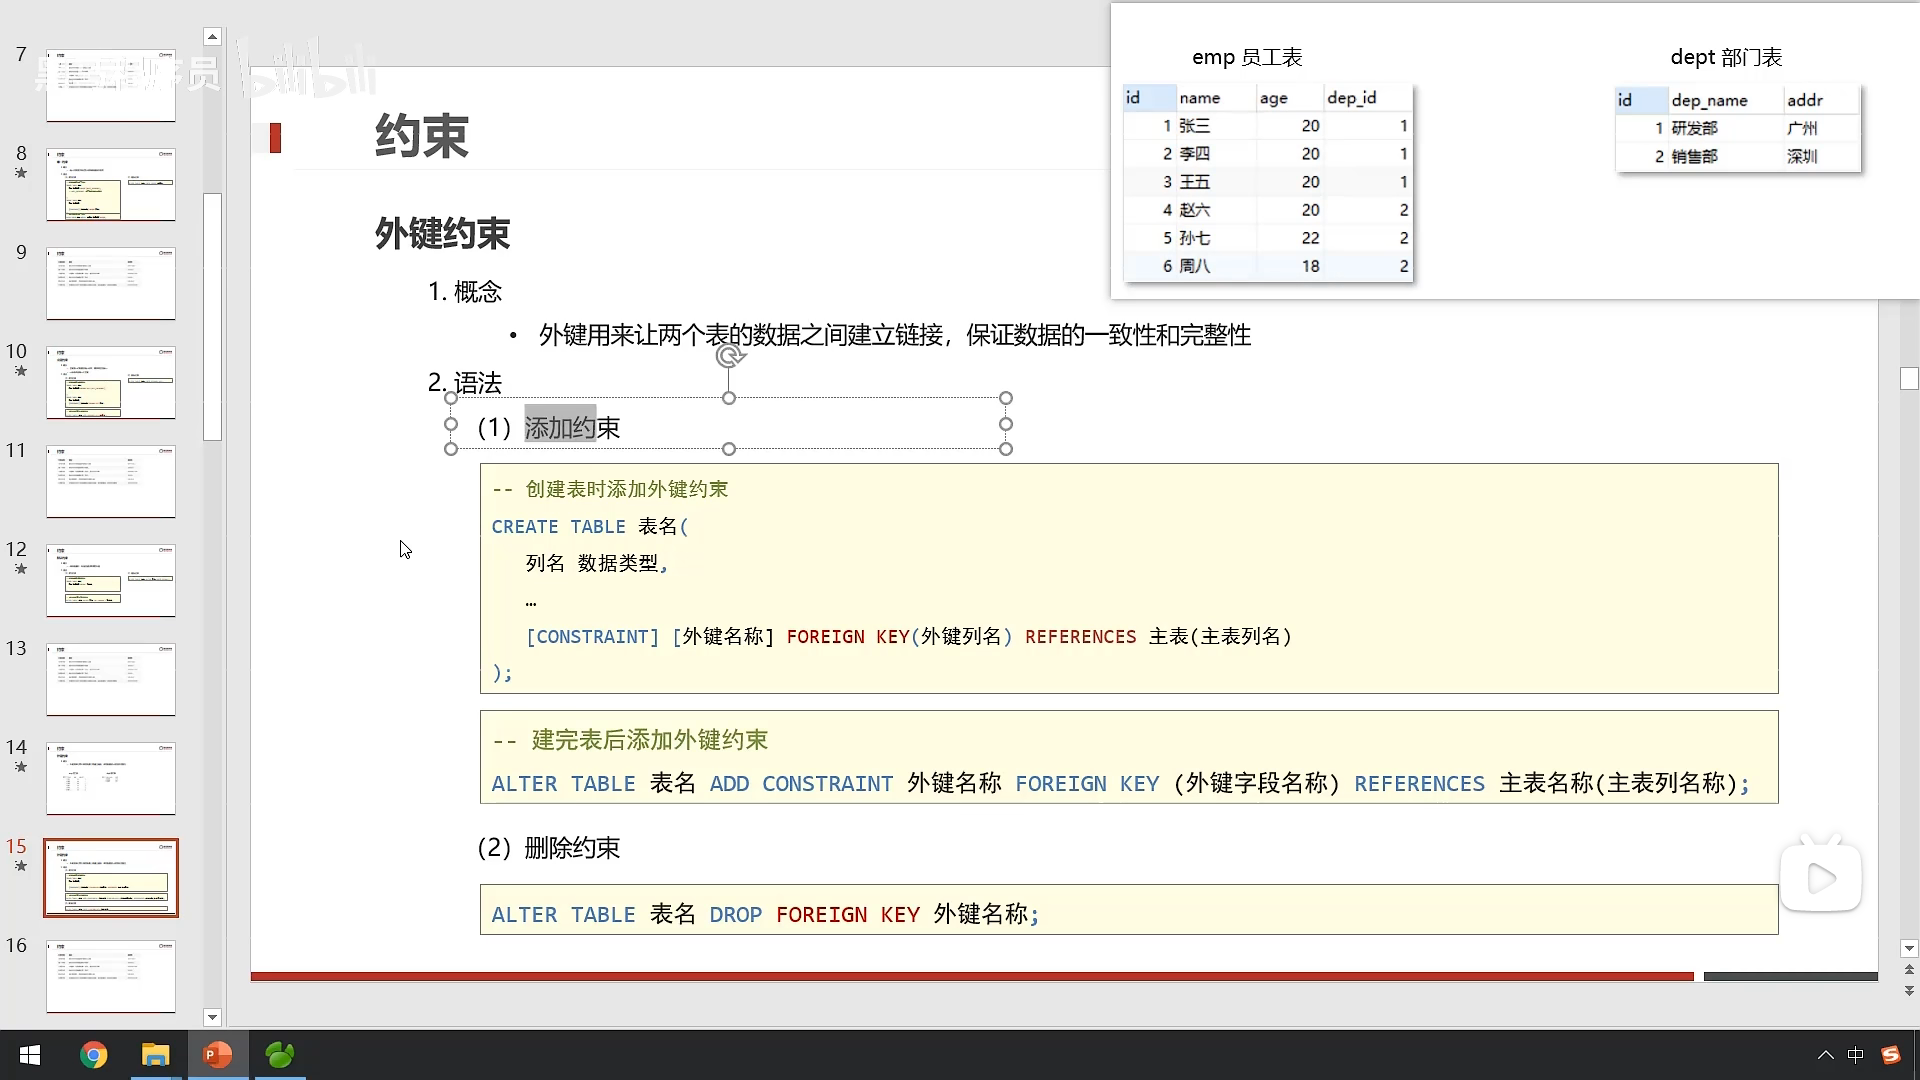The width and height of the screenshot is (1920, 1080).
Task: Click the red video progress bar
Action: point(970,976)
